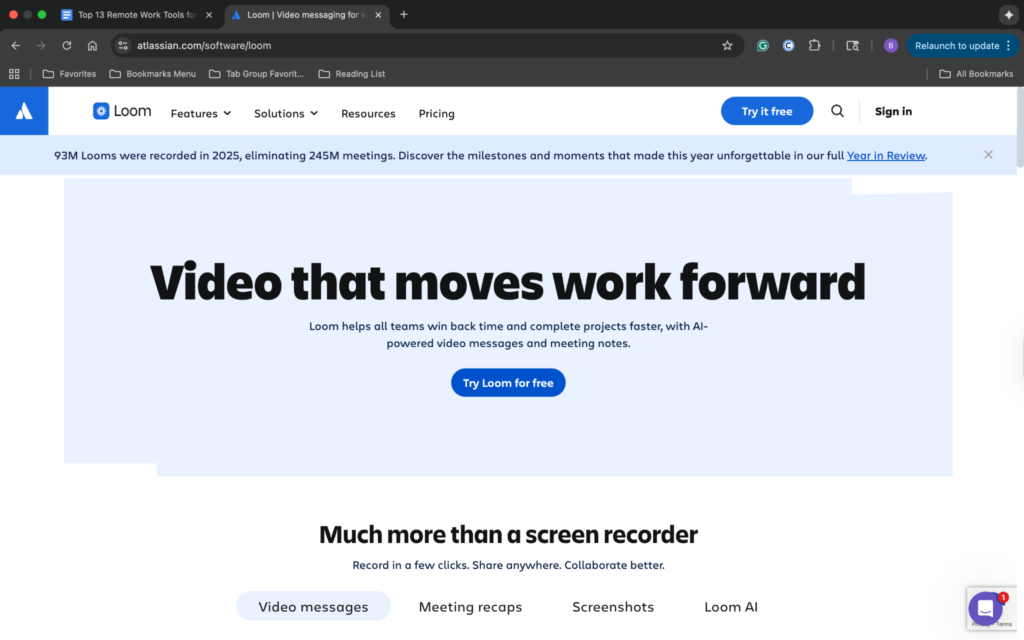Close the Top 13 Remote Work Tools tab
The height and width of the screenshot is (640, 1024).
[x=209, y=15]
